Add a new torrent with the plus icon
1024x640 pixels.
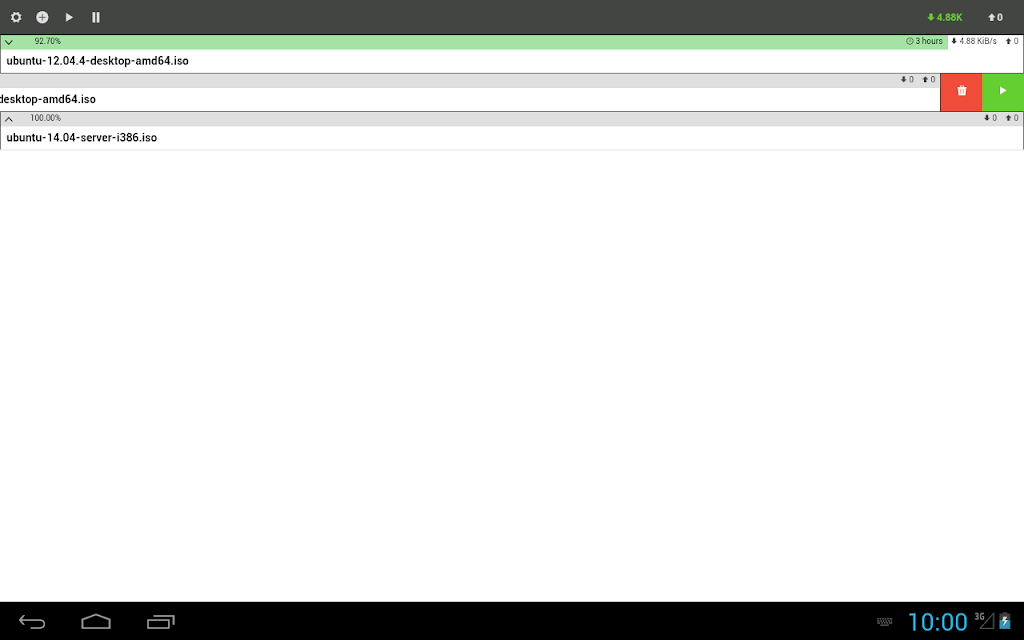coord(42,17)
